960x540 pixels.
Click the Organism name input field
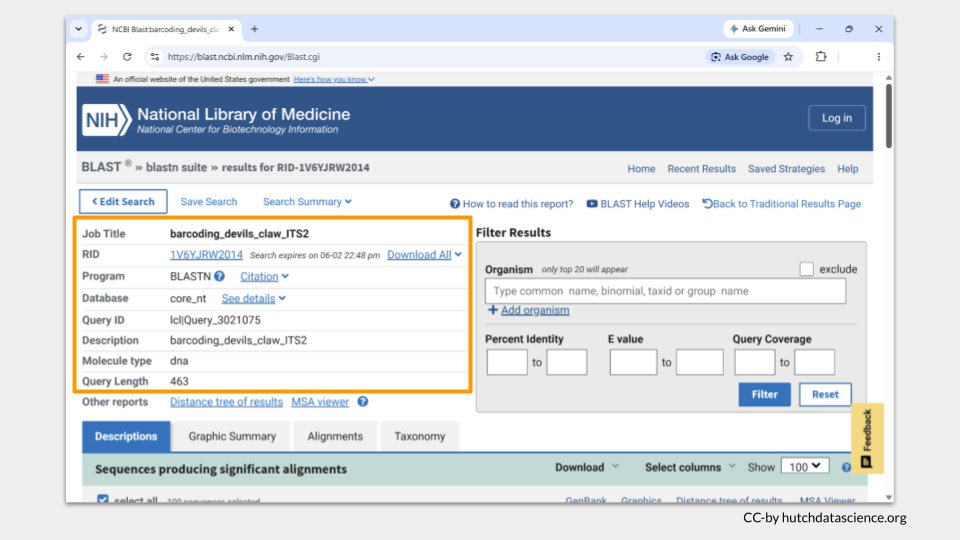point(666,291)
